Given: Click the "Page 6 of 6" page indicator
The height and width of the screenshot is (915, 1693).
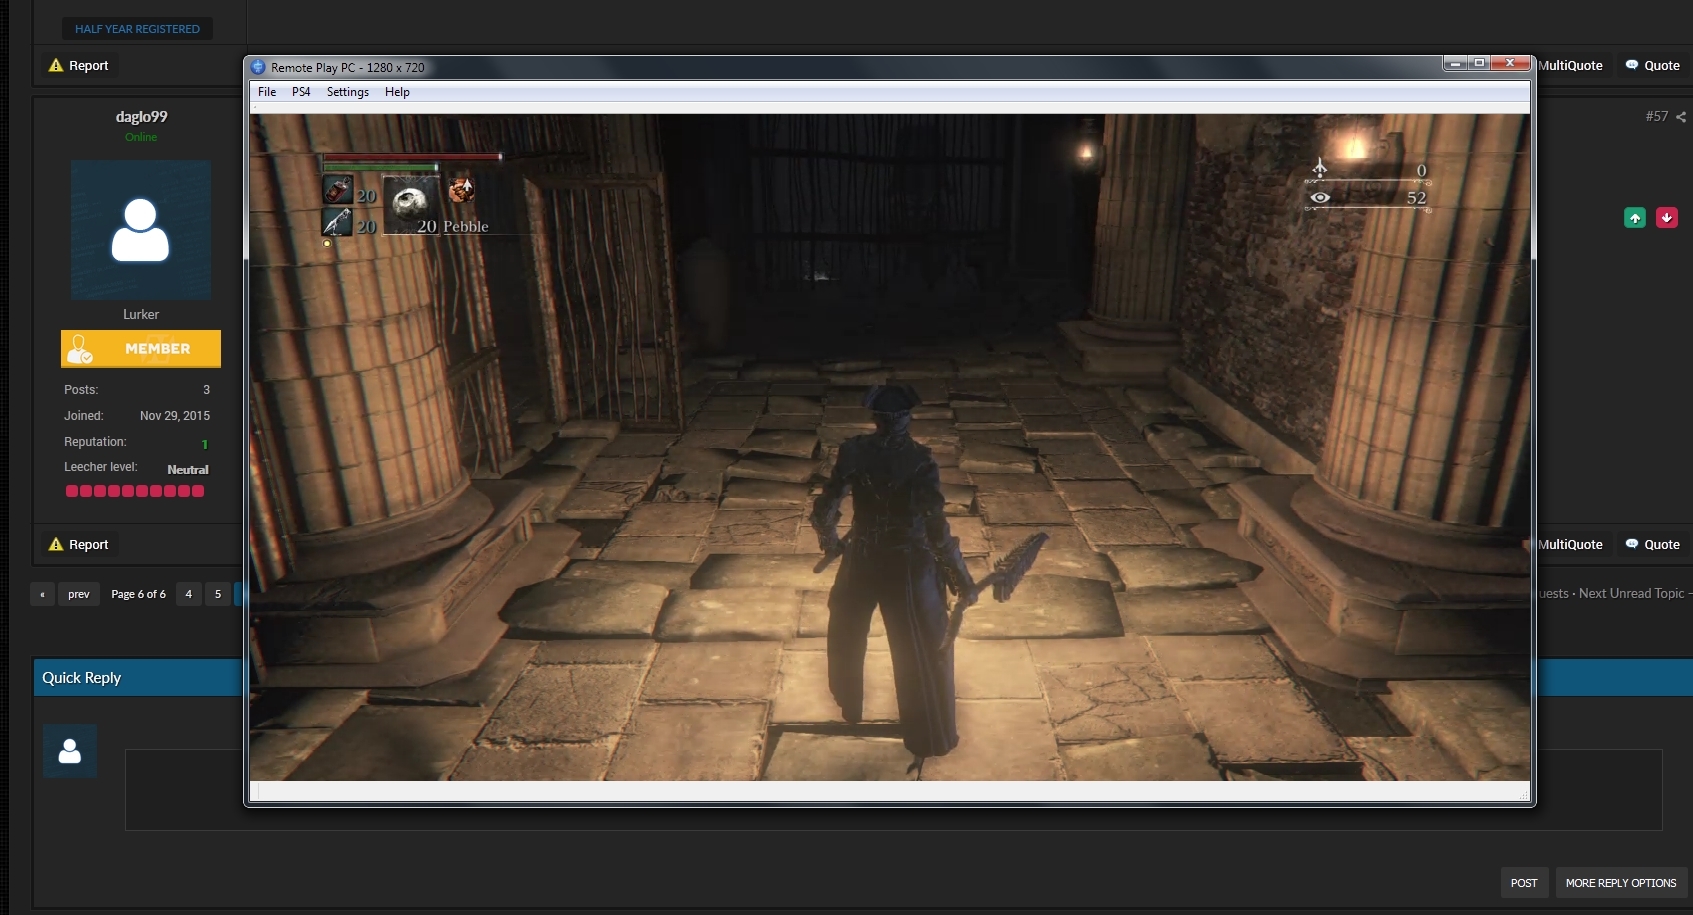Looking at the screenshot, I should pyautogui.click(x=139, y=594).
